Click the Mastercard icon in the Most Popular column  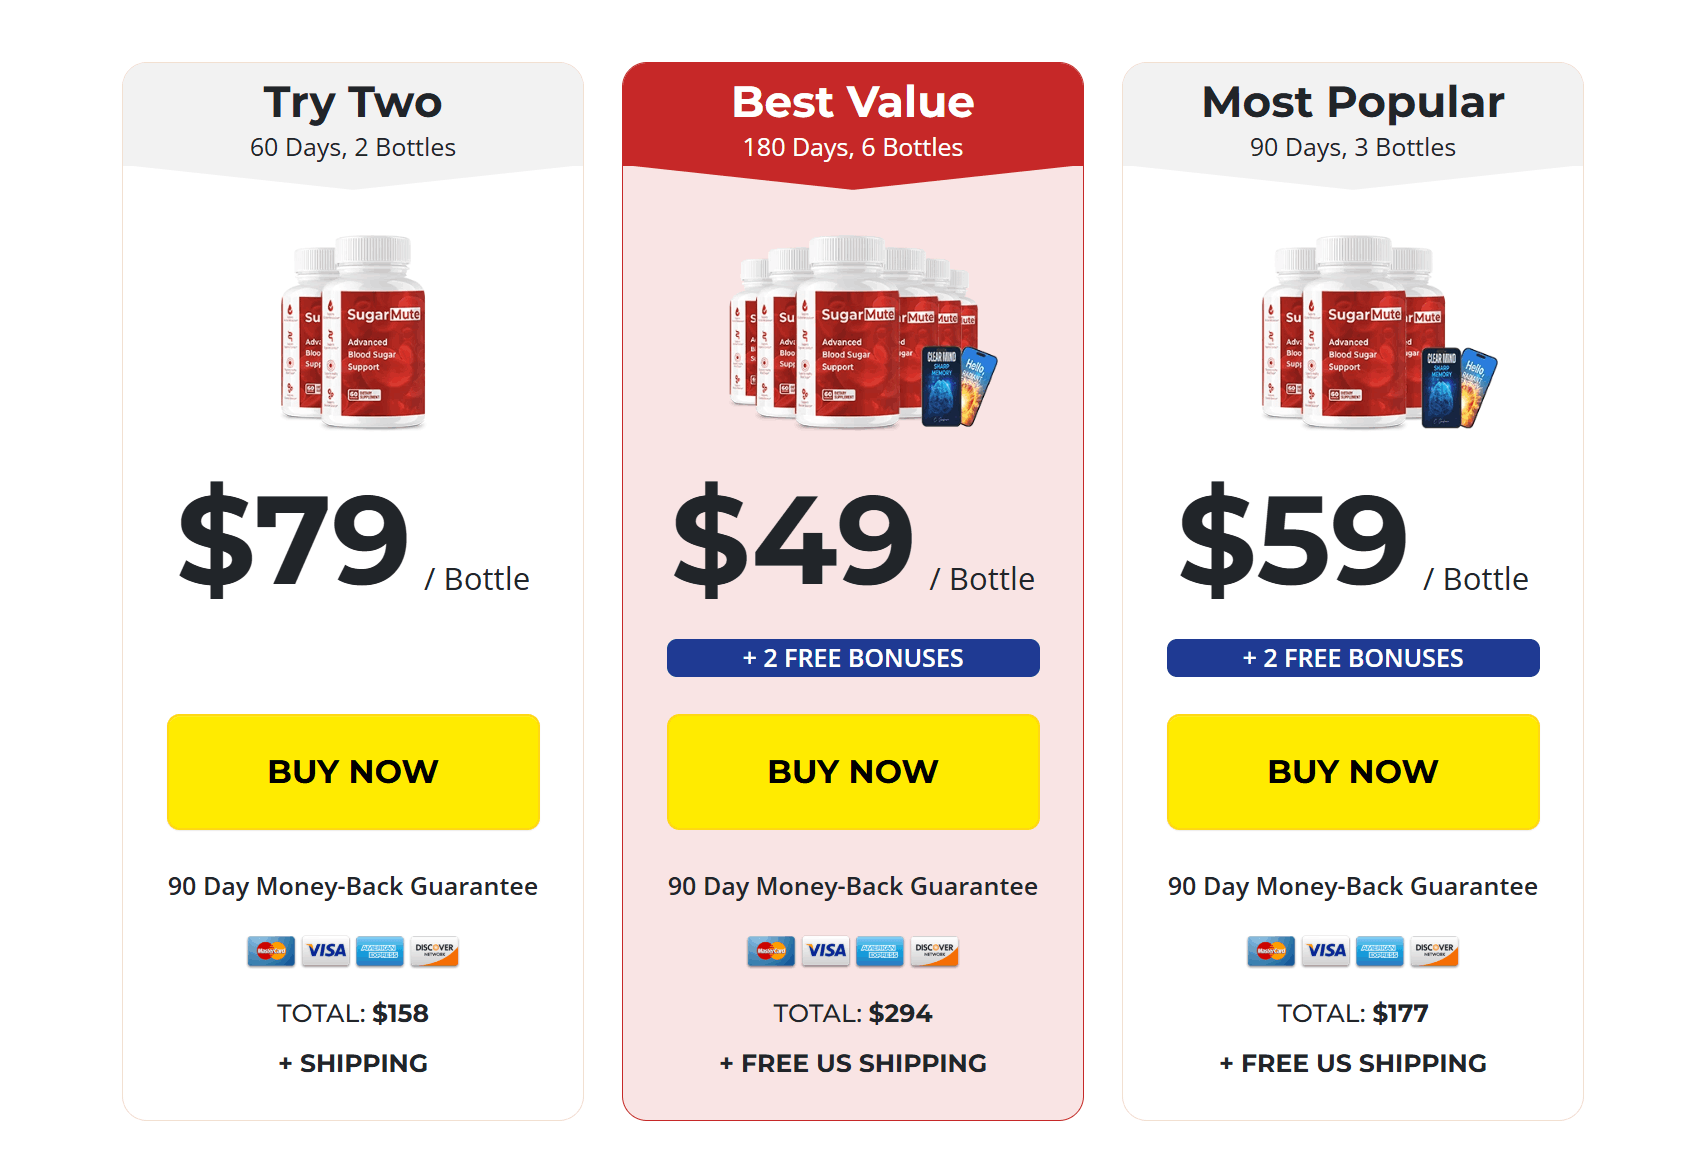[1269, 951]
